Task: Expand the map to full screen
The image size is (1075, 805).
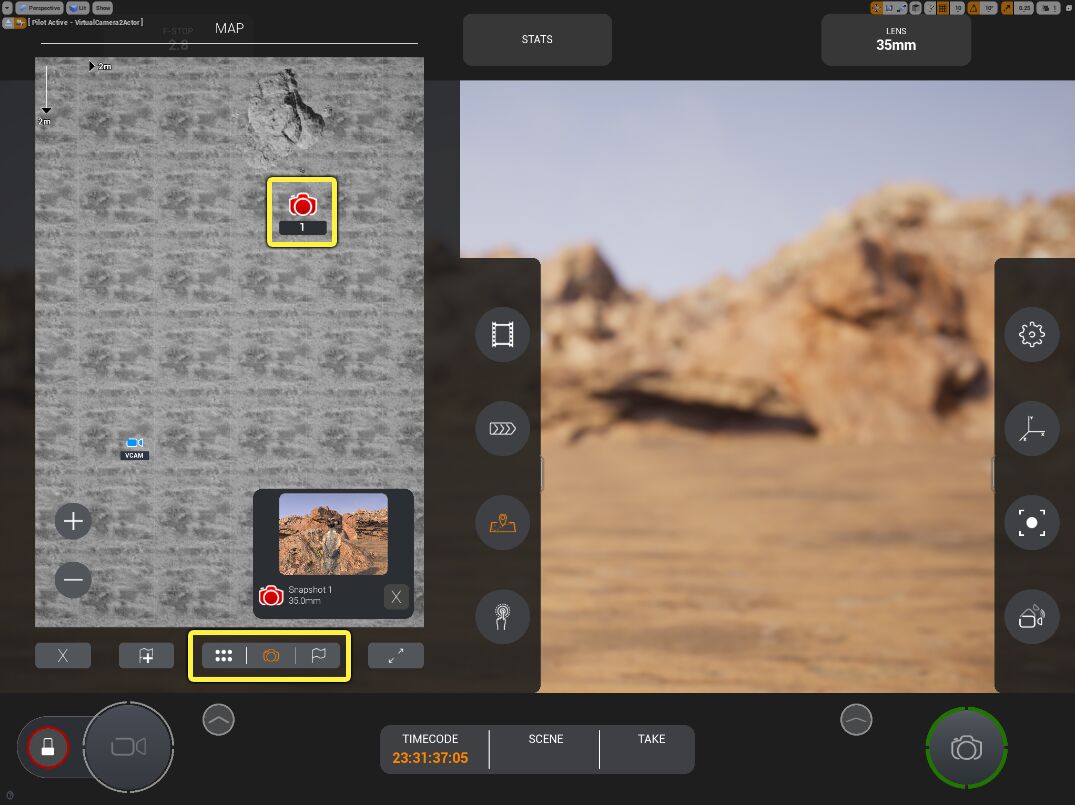Action: click(396, 656)
